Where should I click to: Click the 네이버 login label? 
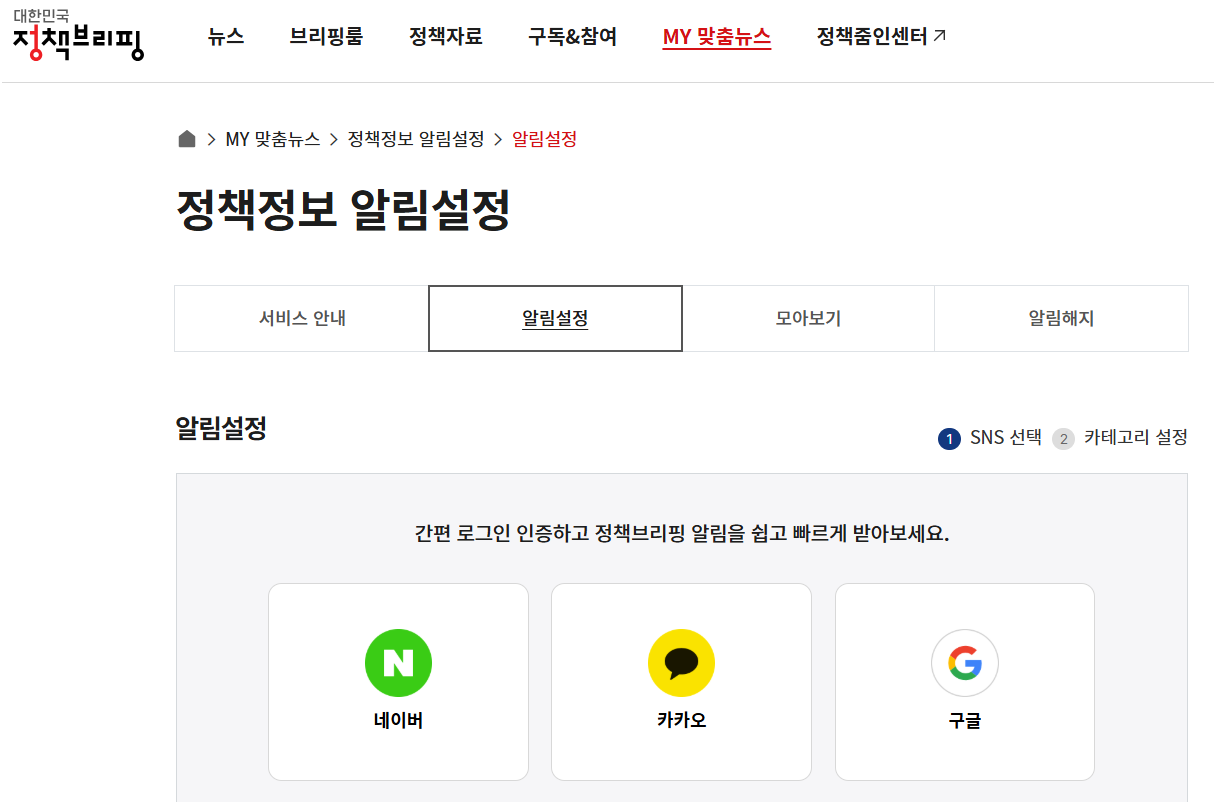(x=398, y=720)
